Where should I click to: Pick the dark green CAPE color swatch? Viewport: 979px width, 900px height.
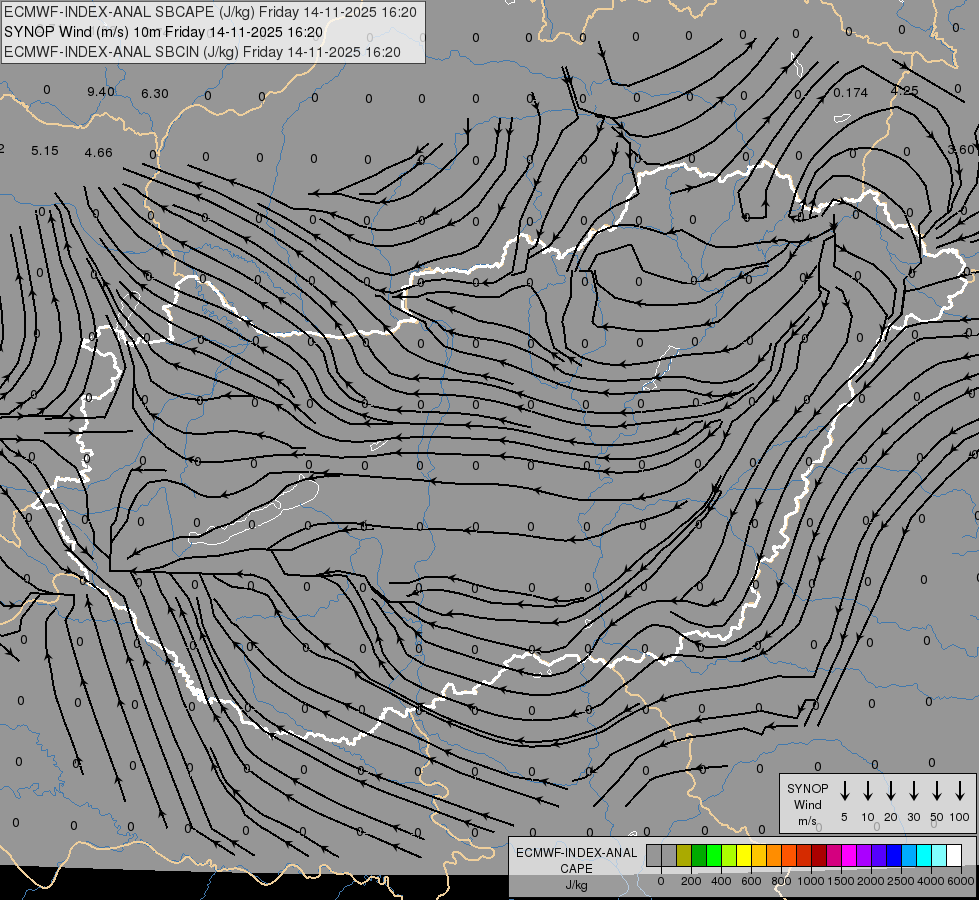pyautogui.click(x=699, y=855)
